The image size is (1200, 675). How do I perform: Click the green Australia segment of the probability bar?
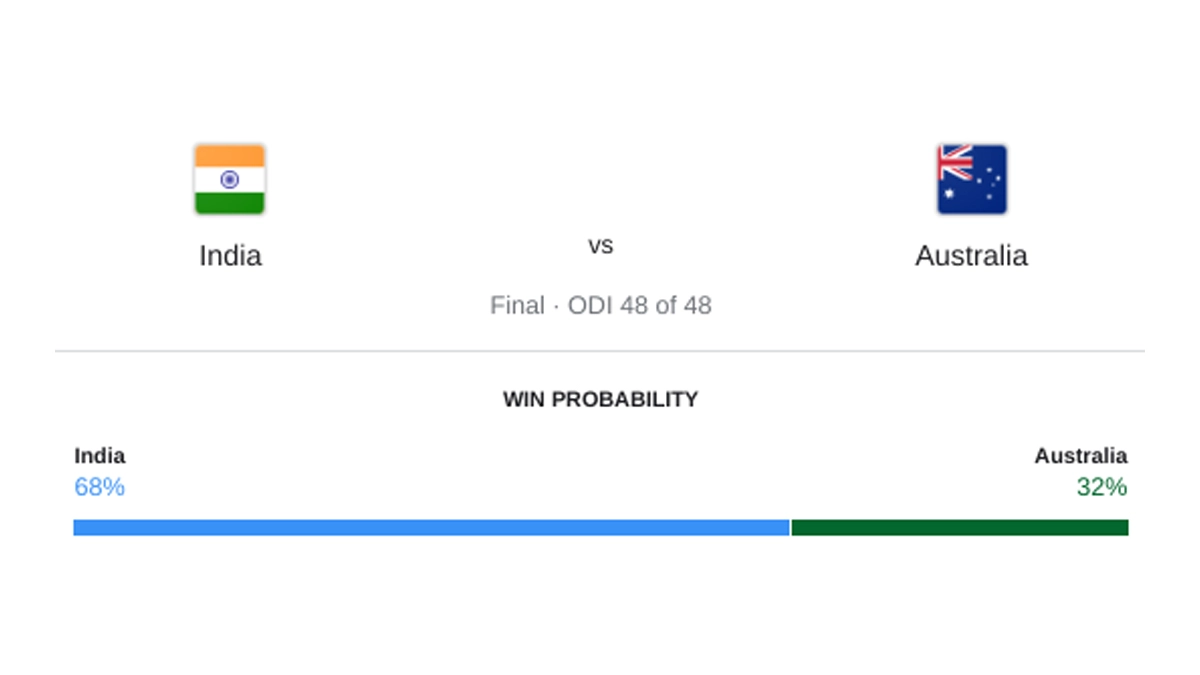click(960, 527)
